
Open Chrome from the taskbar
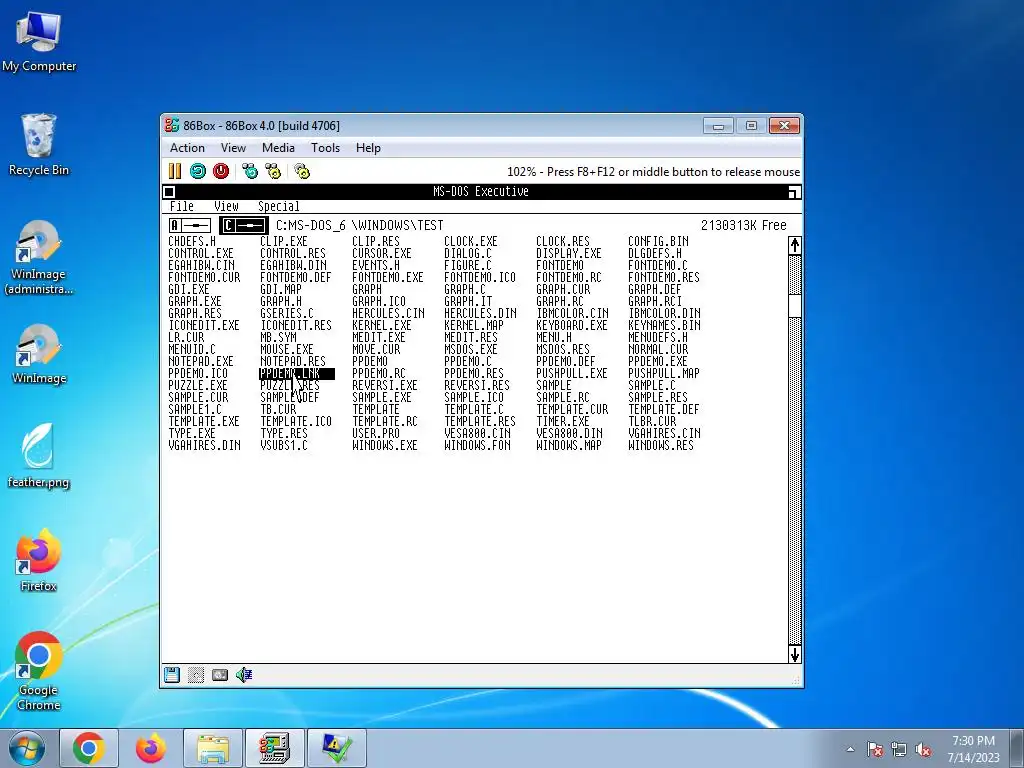coord(89,748)
